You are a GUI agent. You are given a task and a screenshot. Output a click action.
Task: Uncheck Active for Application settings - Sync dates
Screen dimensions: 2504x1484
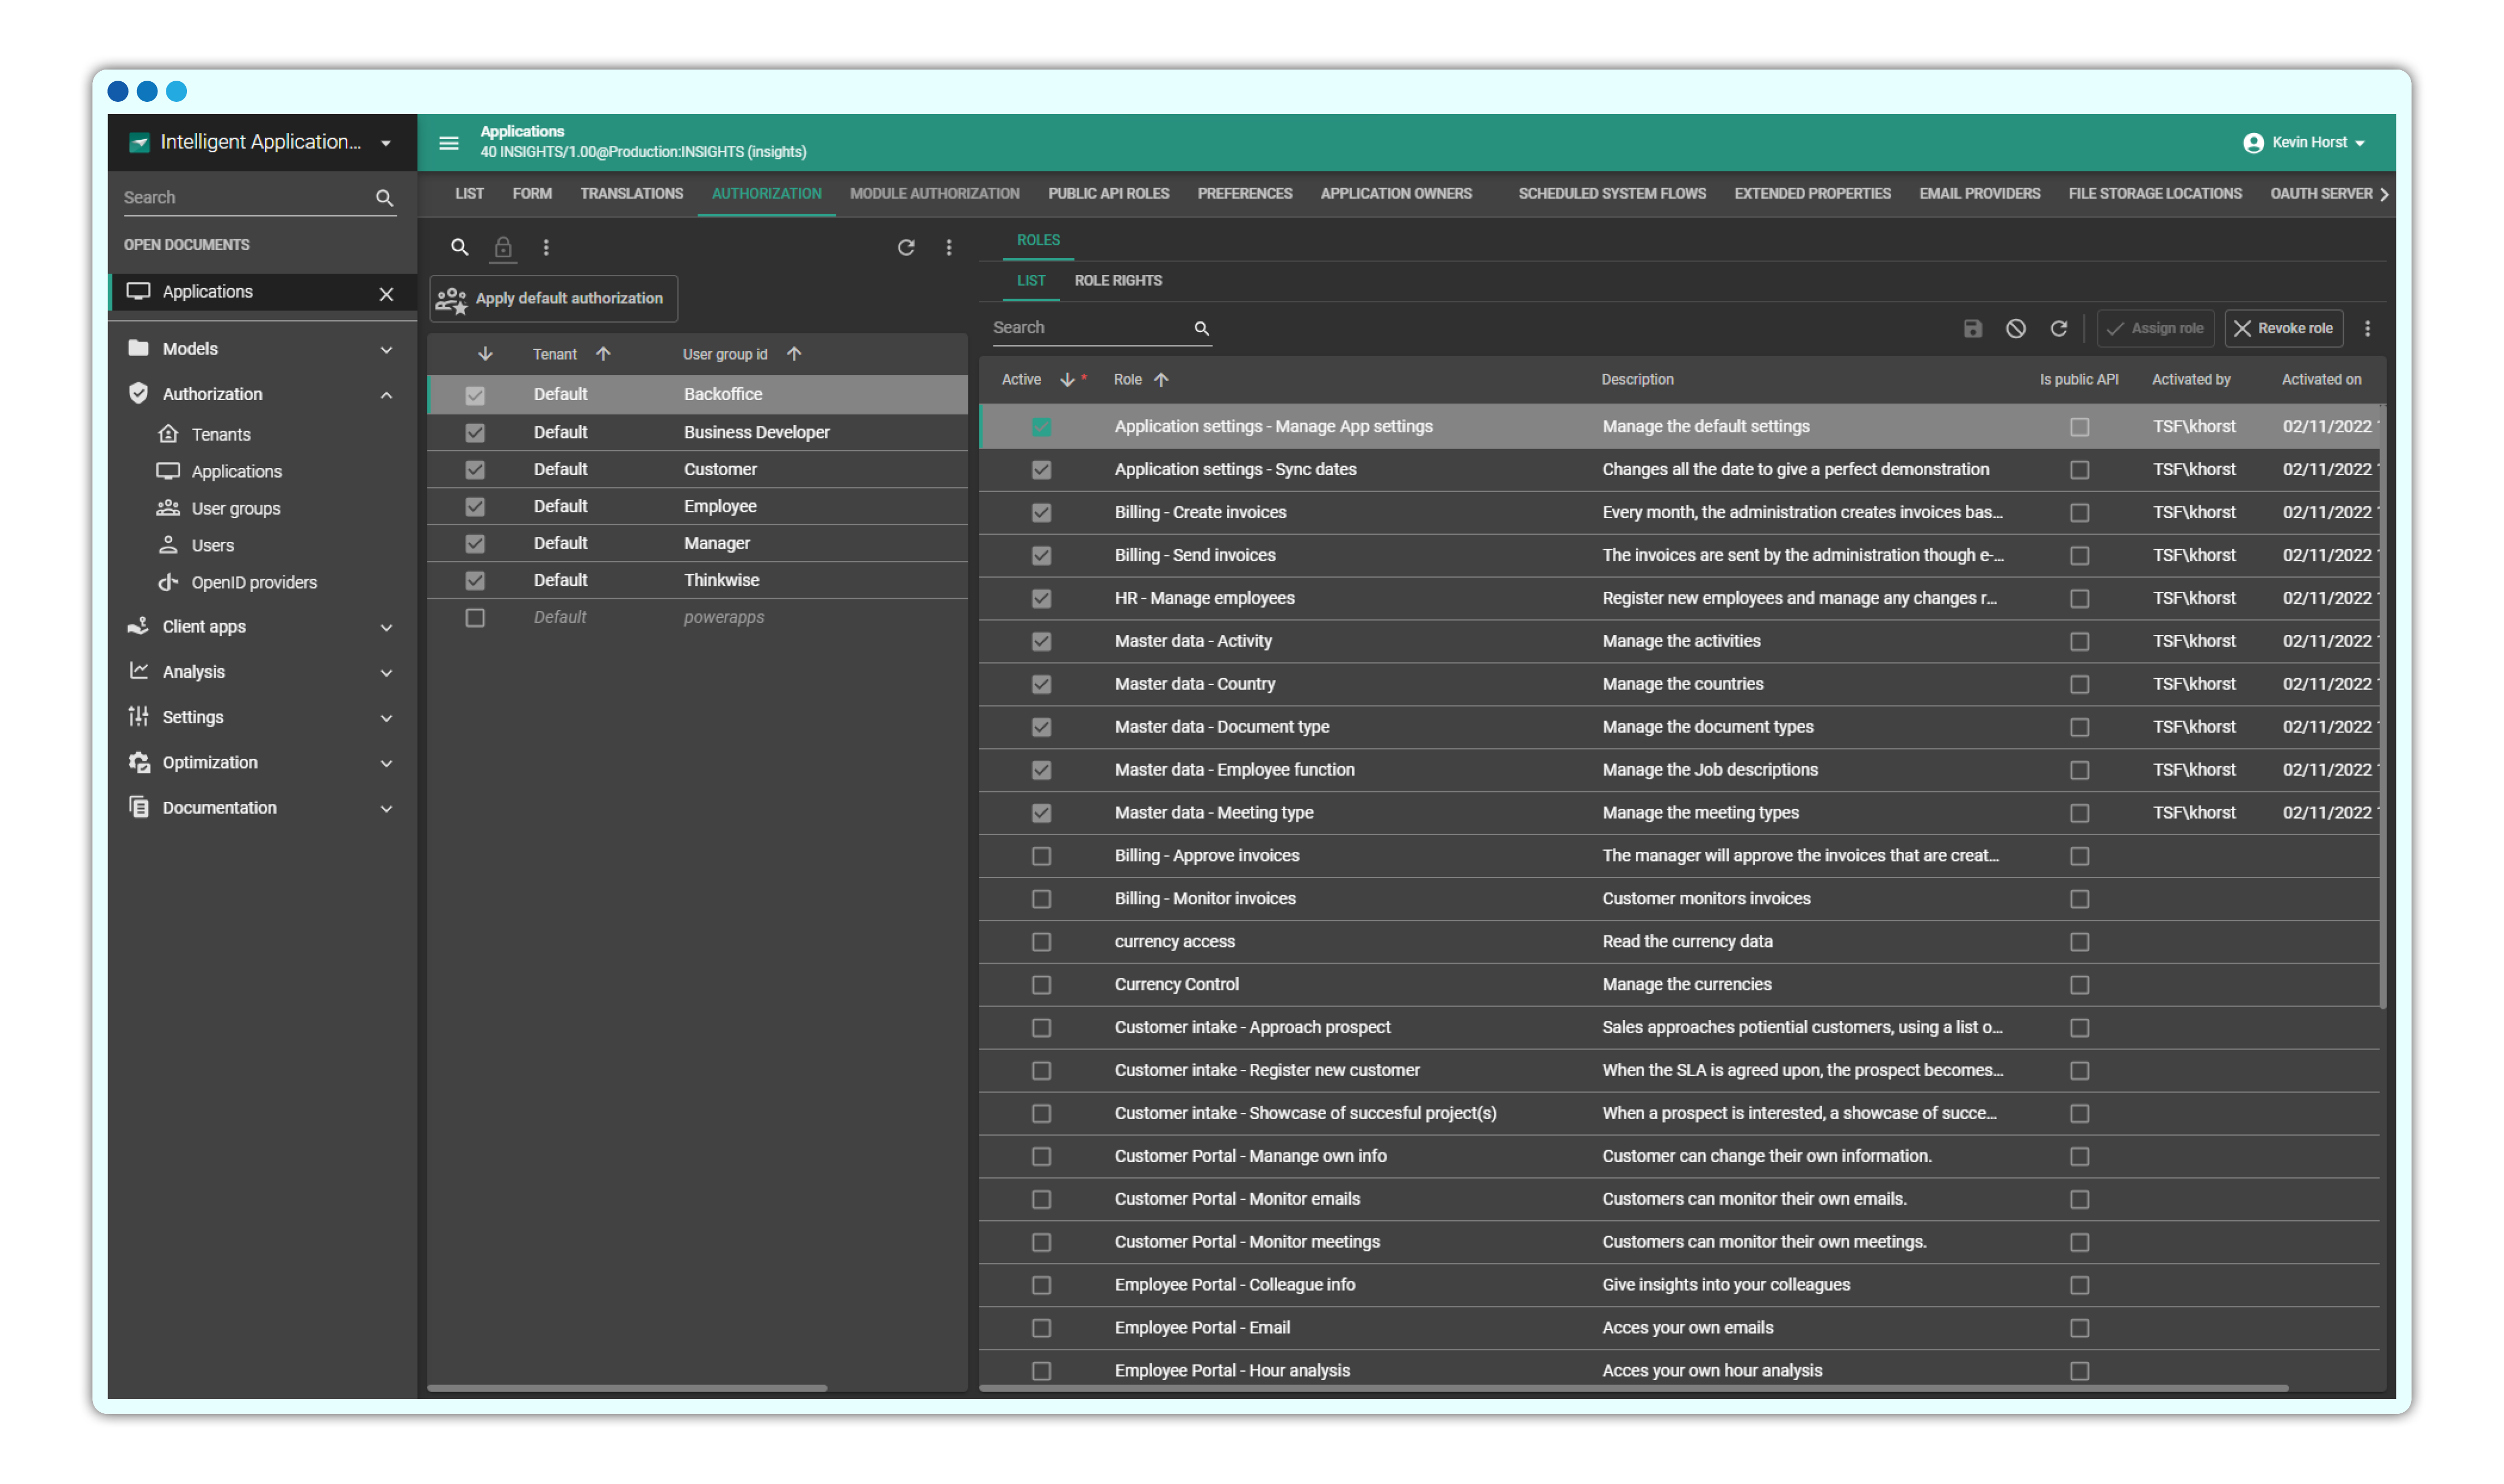click(1042, 469)
